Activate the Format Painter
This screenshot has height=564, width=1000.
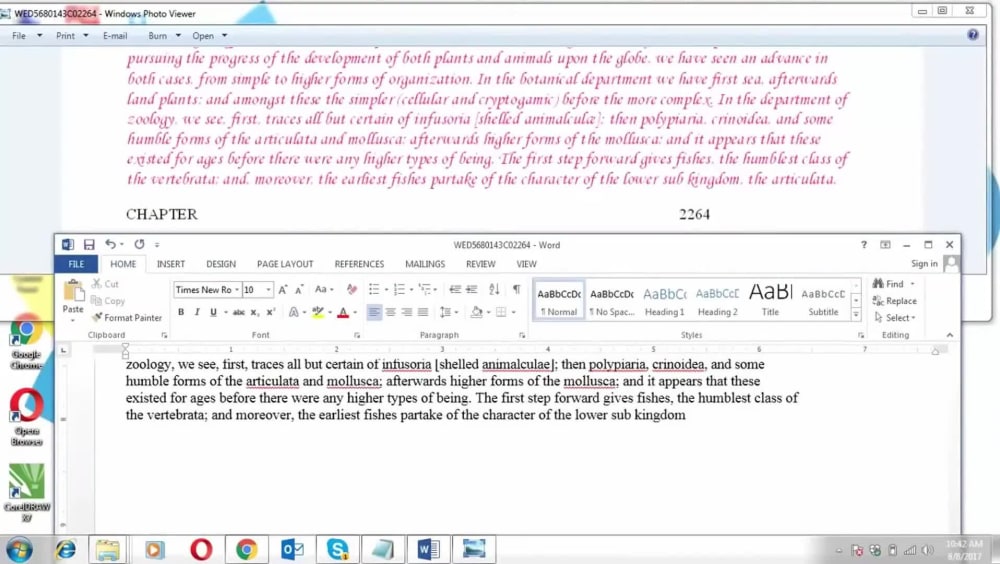click(127, 317)
